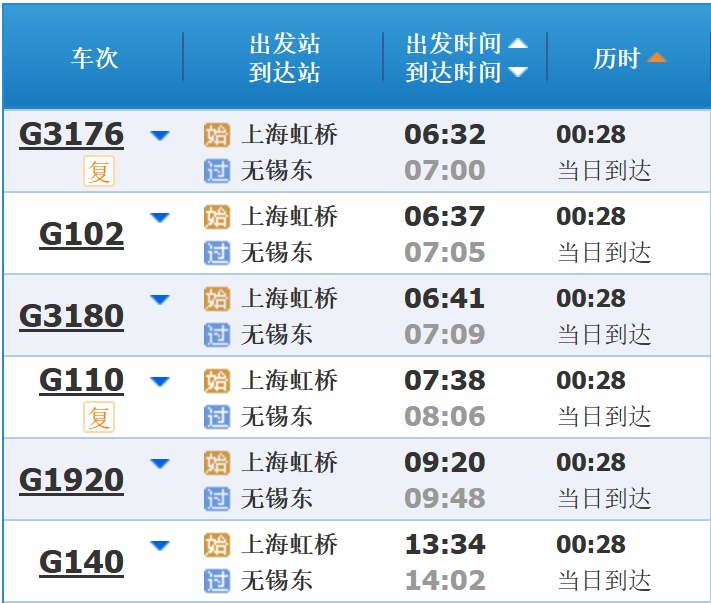Screen dimensions: 711x603
Task: Expand details for train G3176
Action: 160,136
